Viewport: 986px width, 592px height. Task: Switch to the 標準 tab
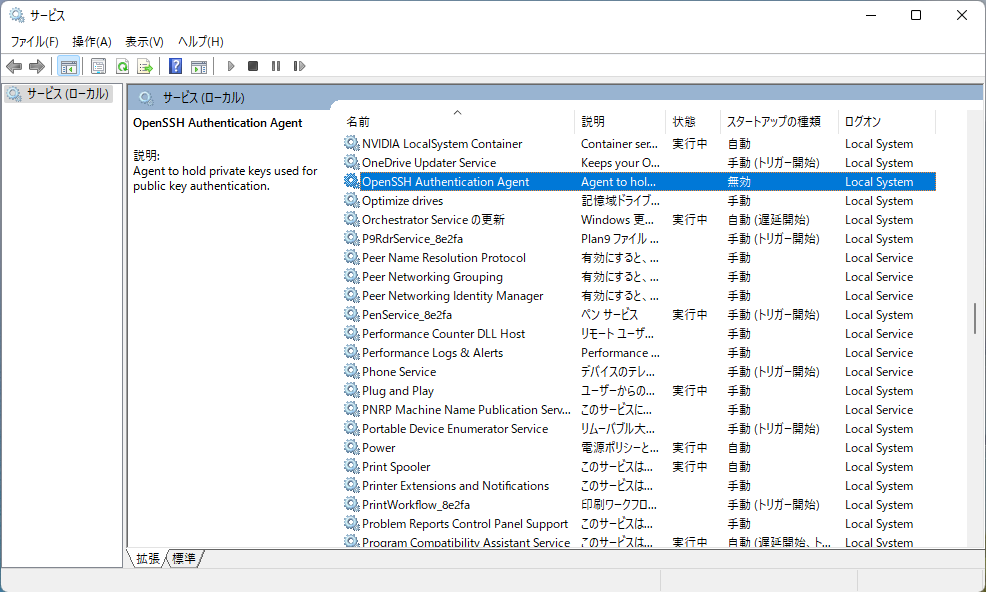click(x=183, y=559)
